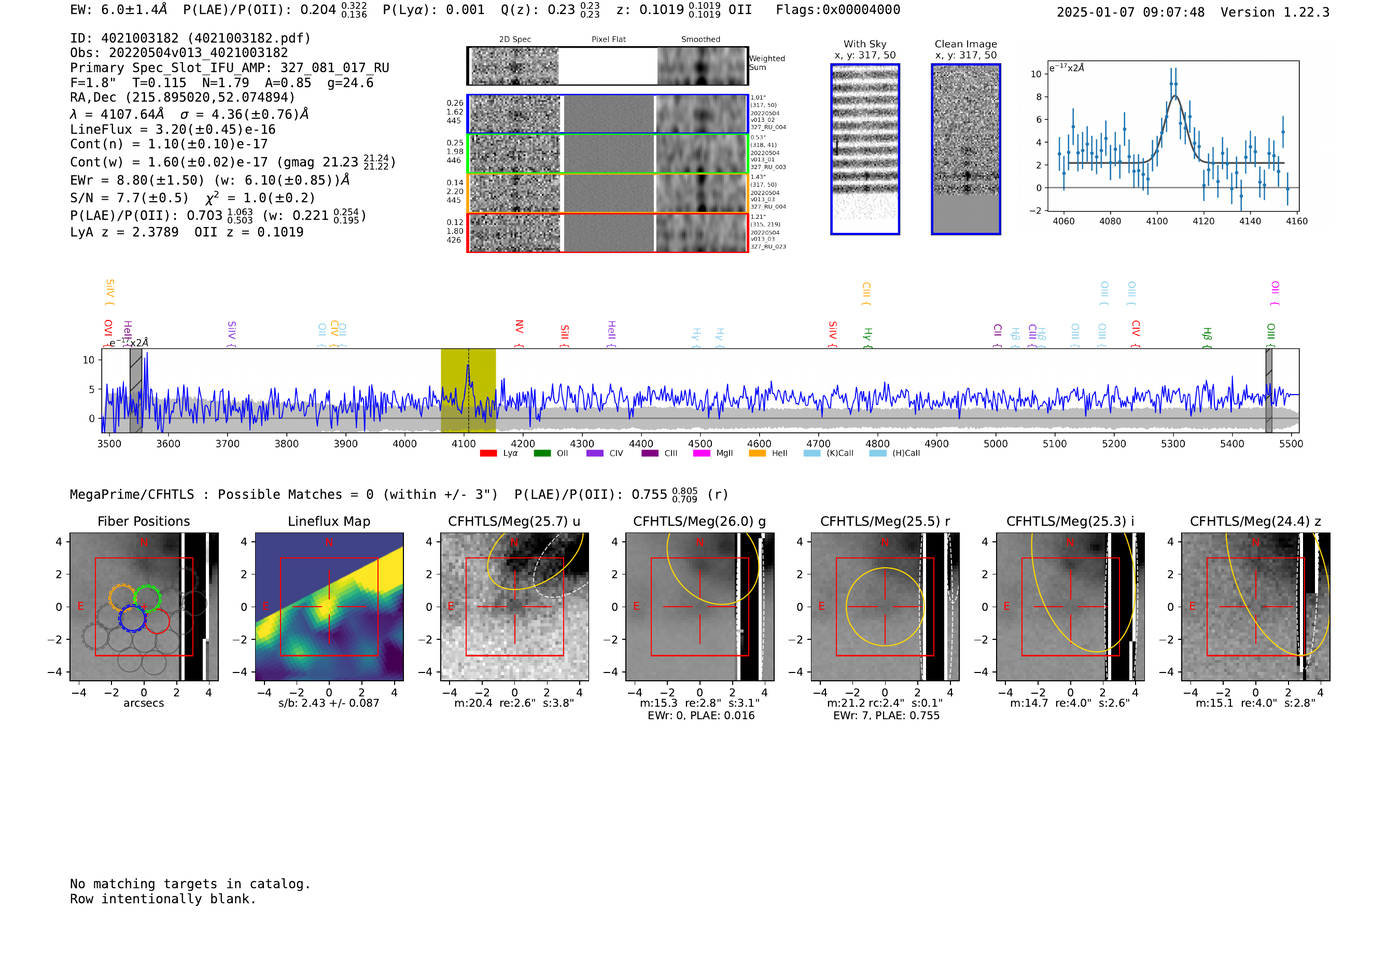
Task: Click the red-bordered fiber spectrum row
Action: coord(607,232)
